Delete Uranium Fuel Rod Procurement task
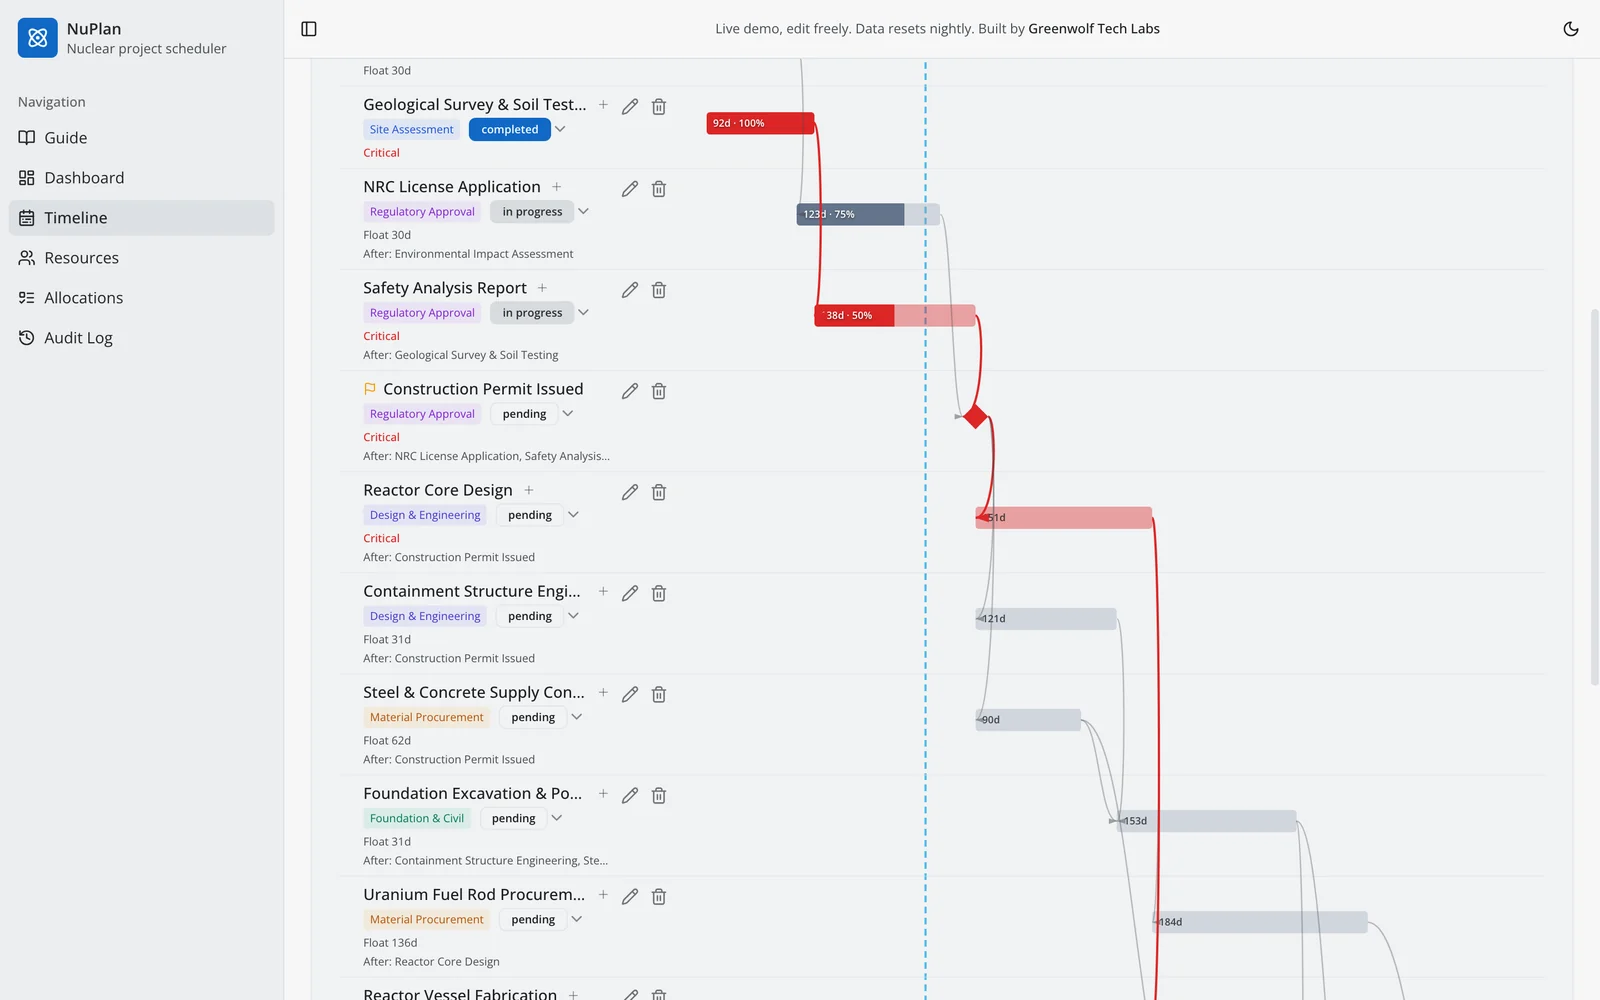 click(x=659, y=896)
